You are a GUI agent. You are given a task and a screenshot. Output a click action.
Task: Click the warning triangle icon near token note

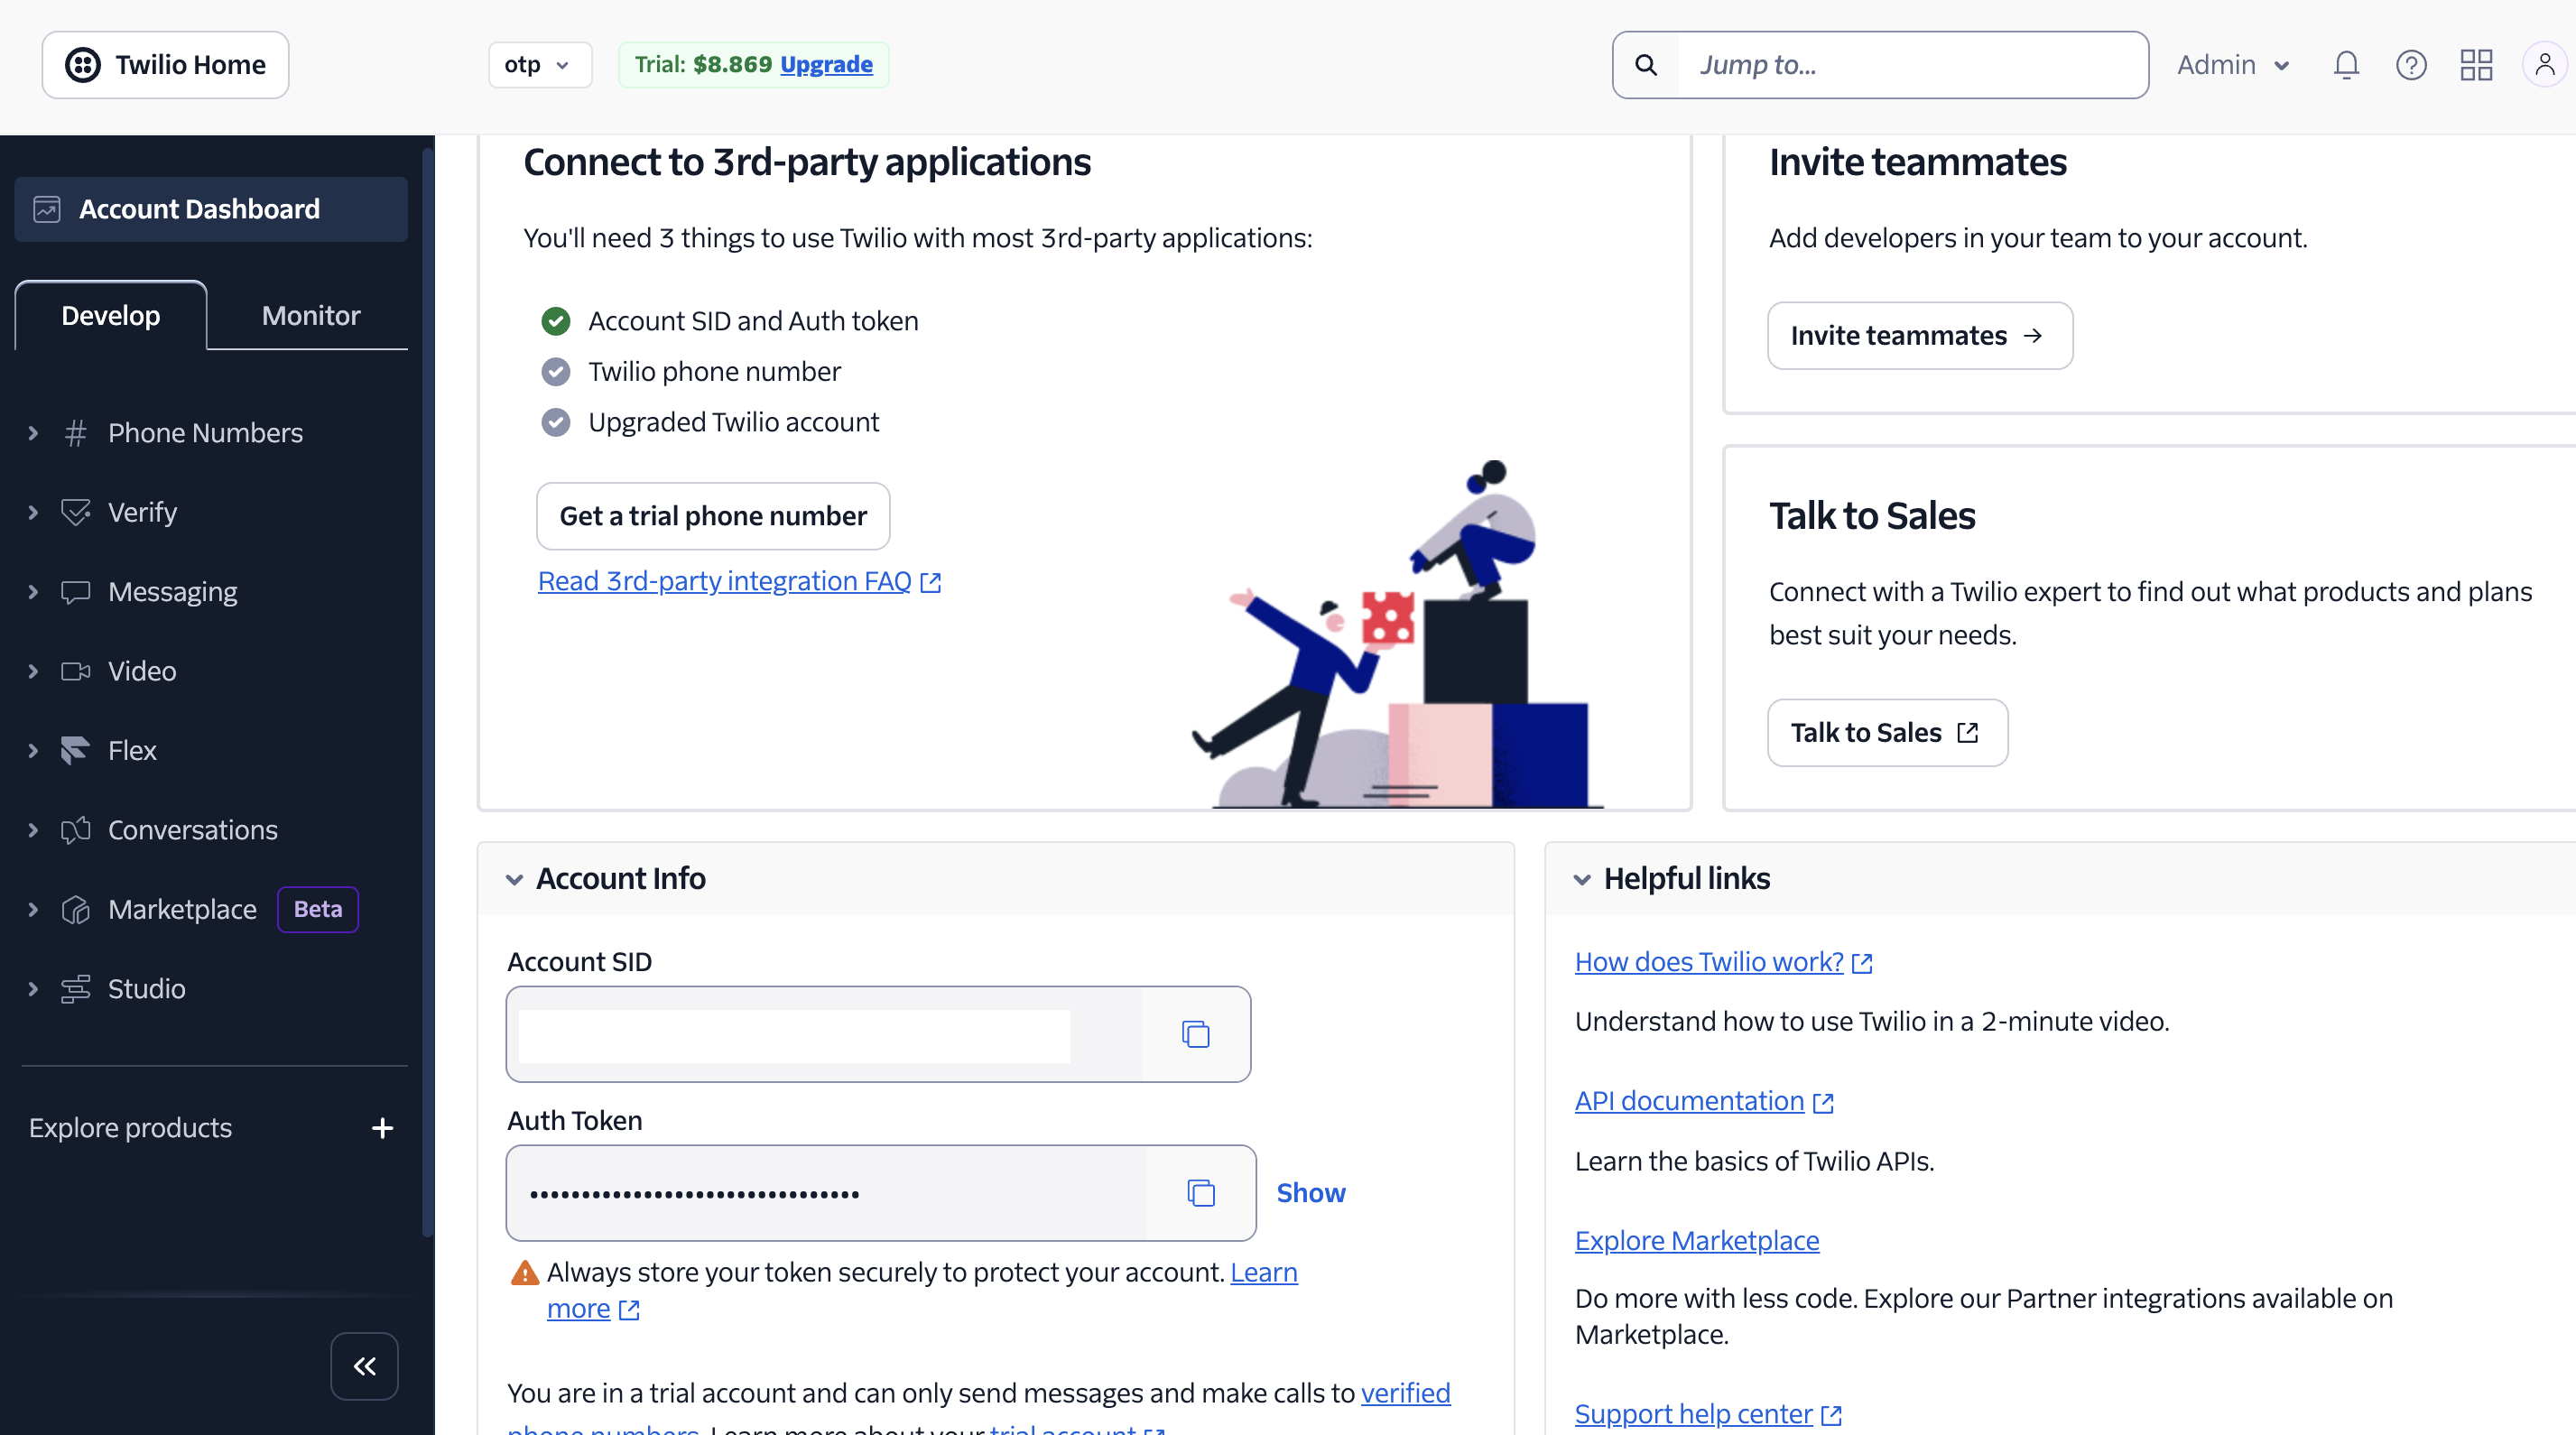(525, 1273)
